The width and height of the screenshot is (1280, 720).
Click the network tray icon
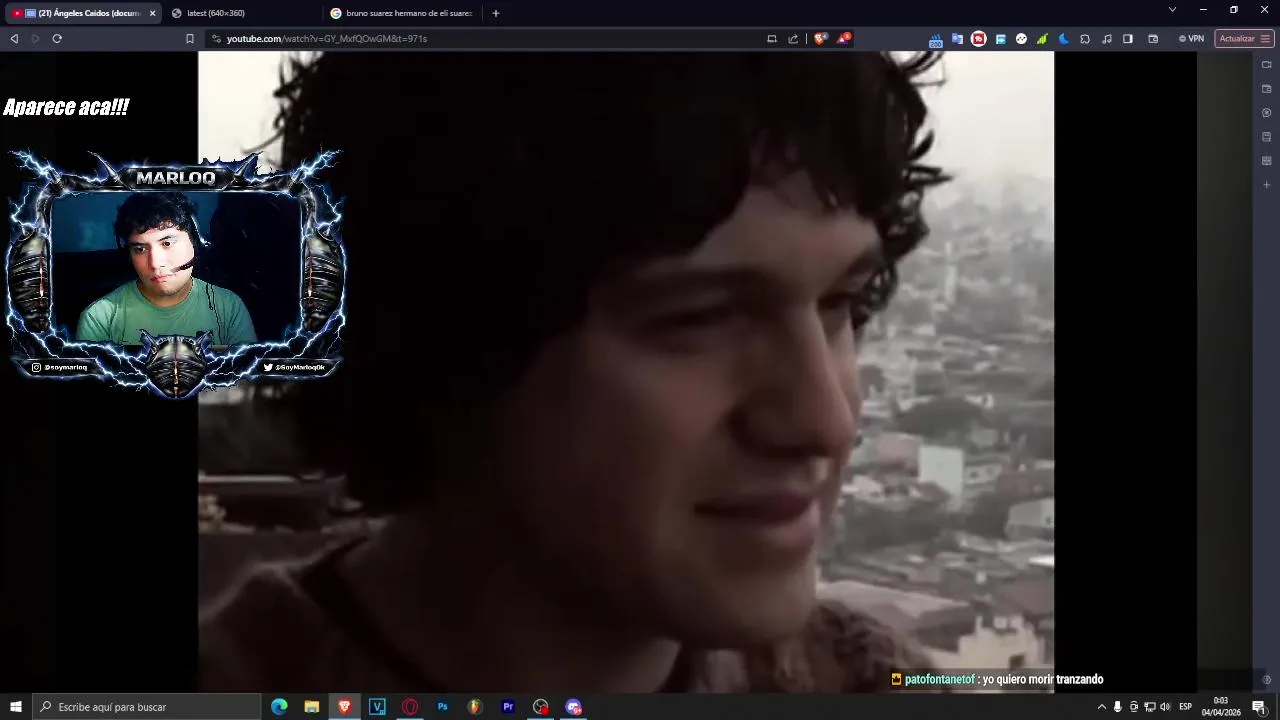point(1150,707)
